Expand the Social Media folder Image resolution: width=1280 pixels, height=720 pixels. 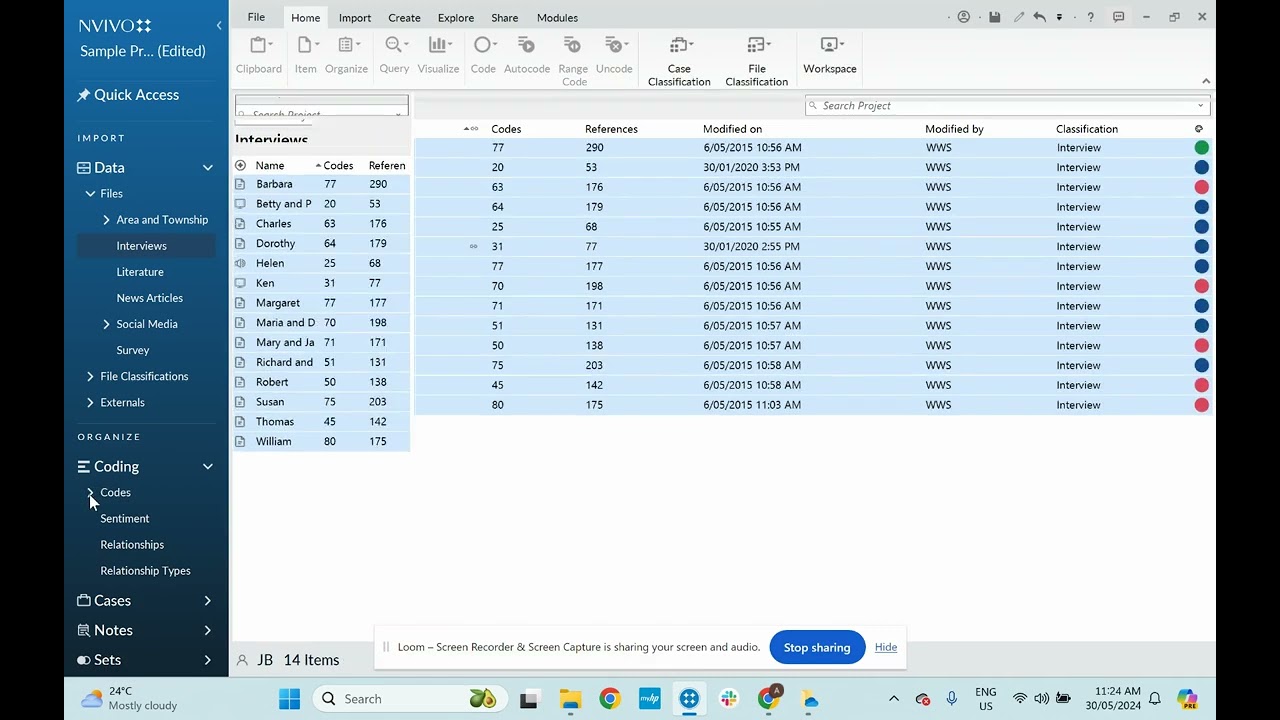[106, 324]
